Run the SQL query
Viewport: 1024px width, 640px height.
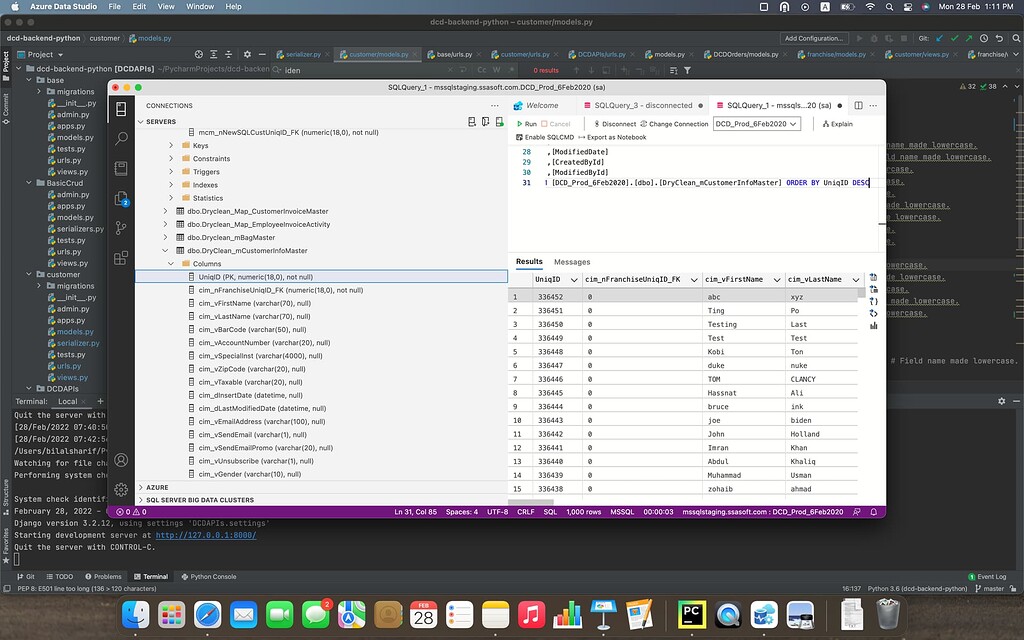(528, 124)
